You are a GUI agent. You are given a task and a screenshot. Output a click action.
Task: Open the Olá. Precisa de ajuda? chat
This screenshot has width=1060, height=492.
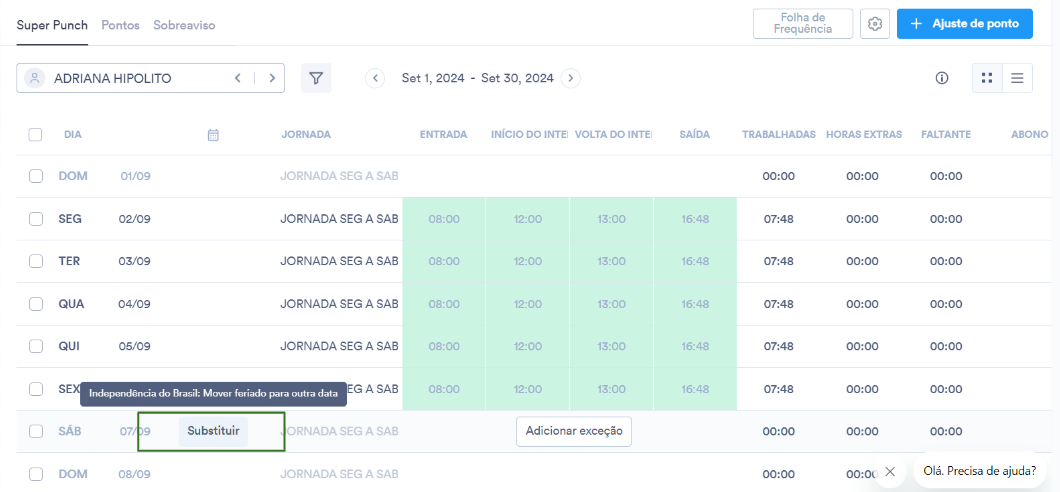(980, 471)
